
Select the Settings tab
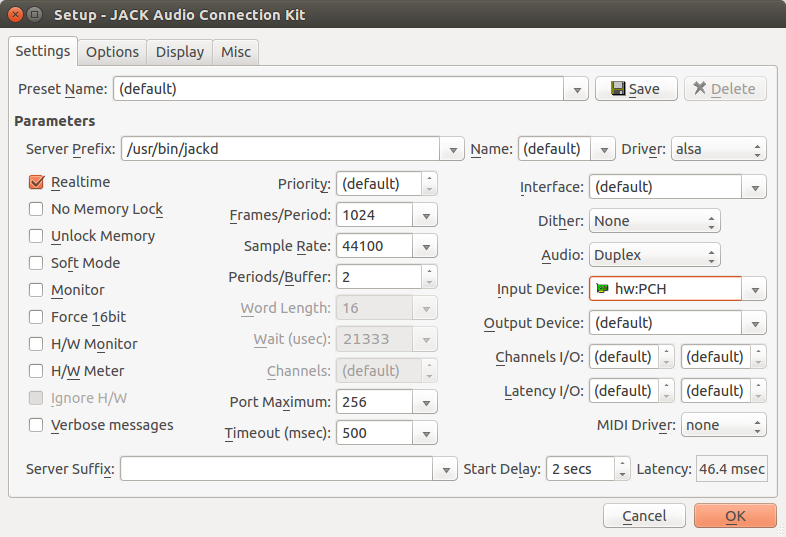[x=43, y=51]
